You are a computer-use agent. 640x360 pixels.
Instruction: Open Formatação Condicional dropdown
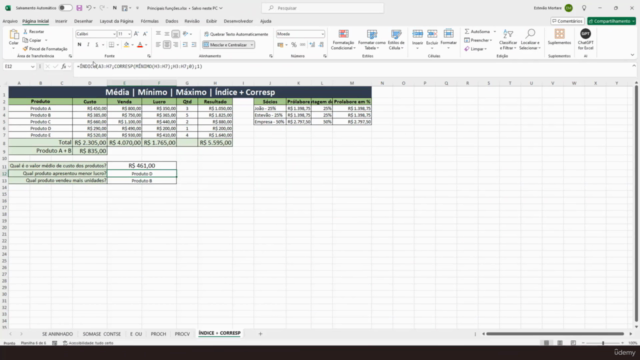pos(343,40)
